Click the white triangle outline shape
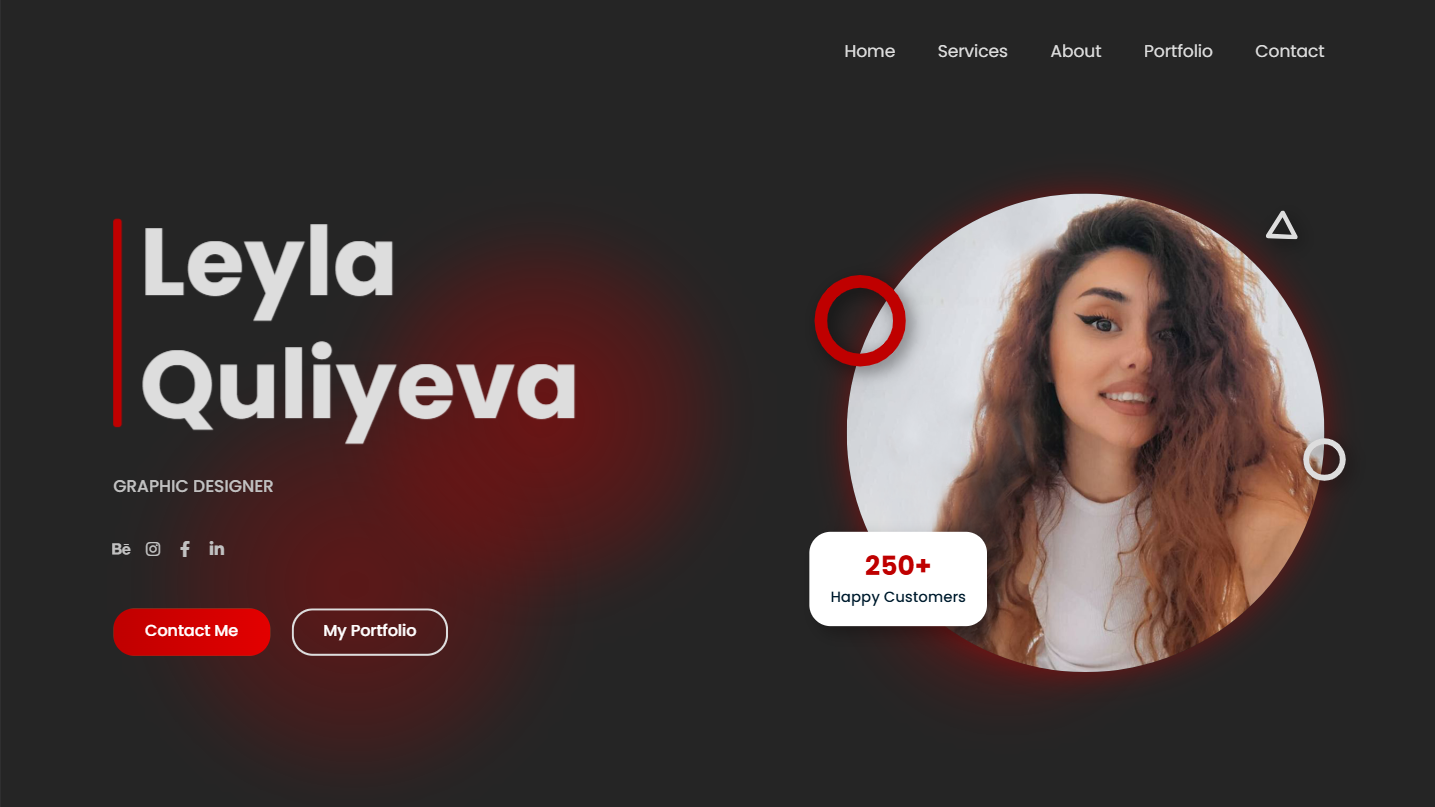Screen dimensions: 1435x807 1281,226
